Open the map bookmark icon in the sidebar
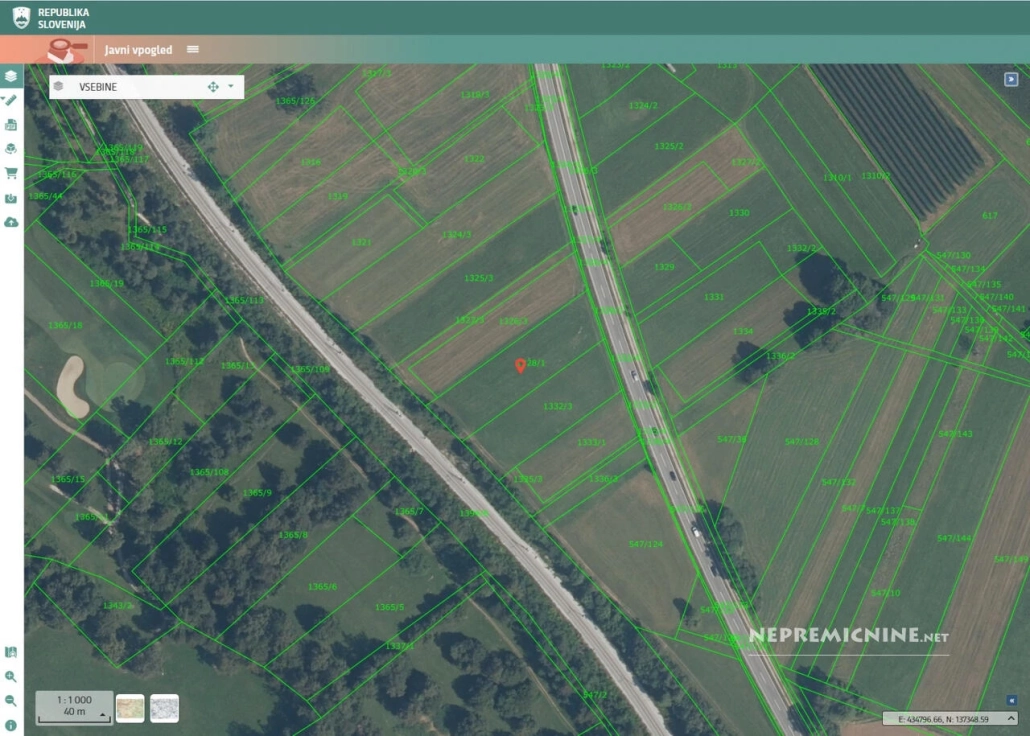The height and width of the screenshot is (736, 1030). (11, 652)
